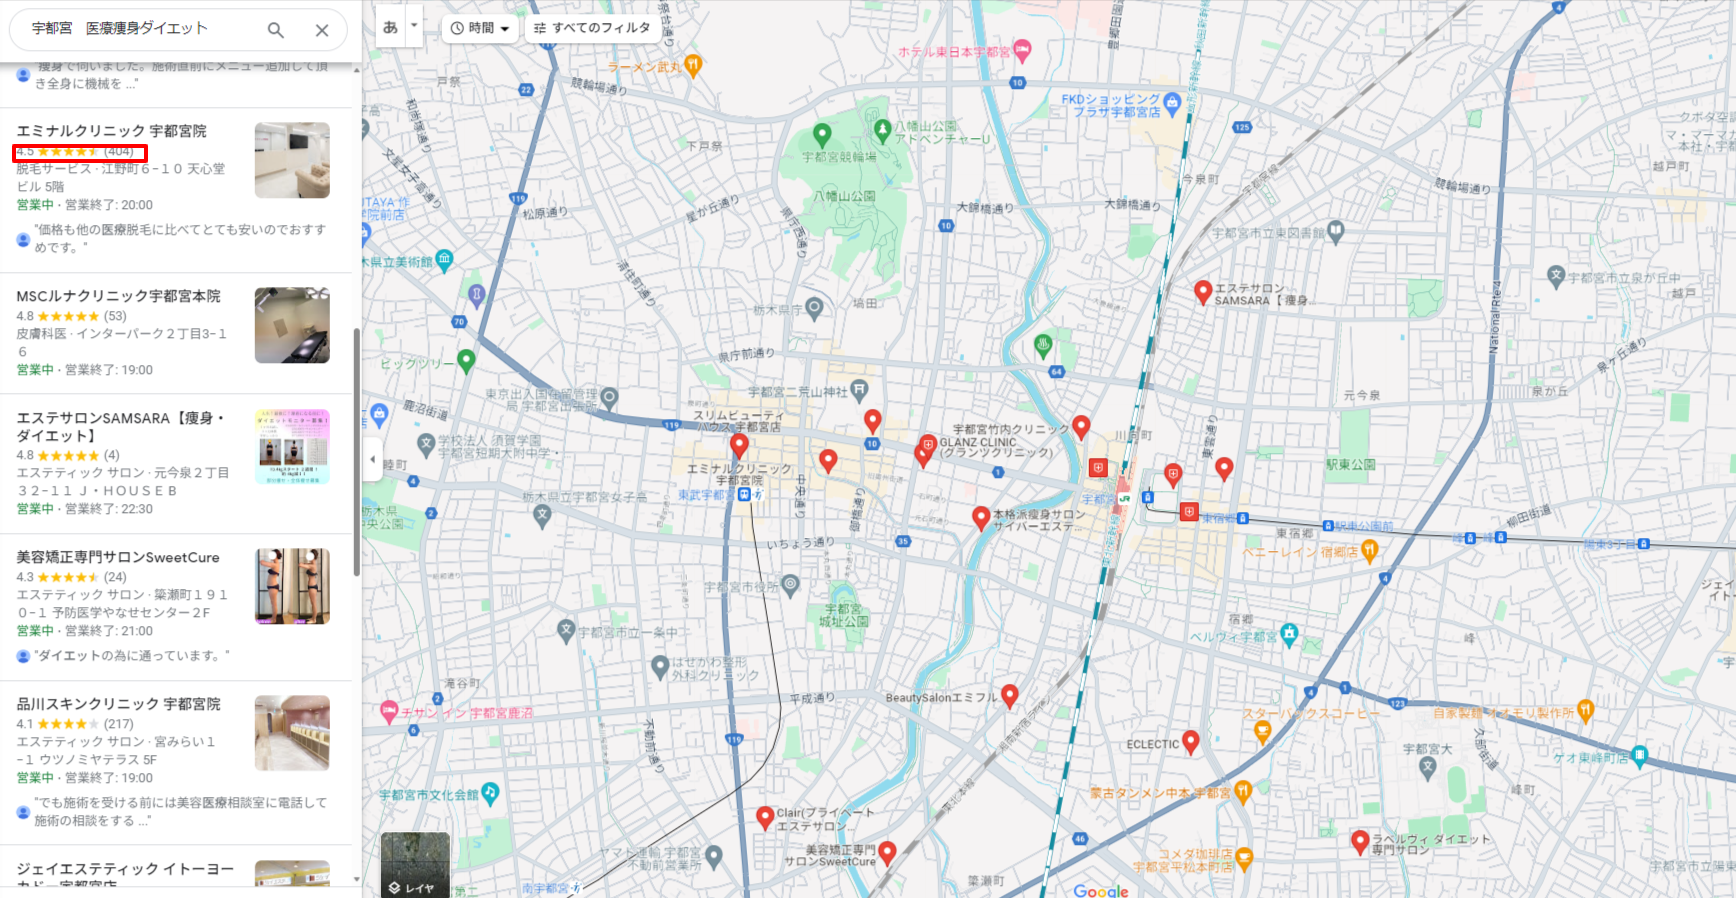Viewport: 1736px width, 898px height.
Task: Click 品川スキンクリニック rating 4.1 (217)
Action: click(x=75, y=724)
